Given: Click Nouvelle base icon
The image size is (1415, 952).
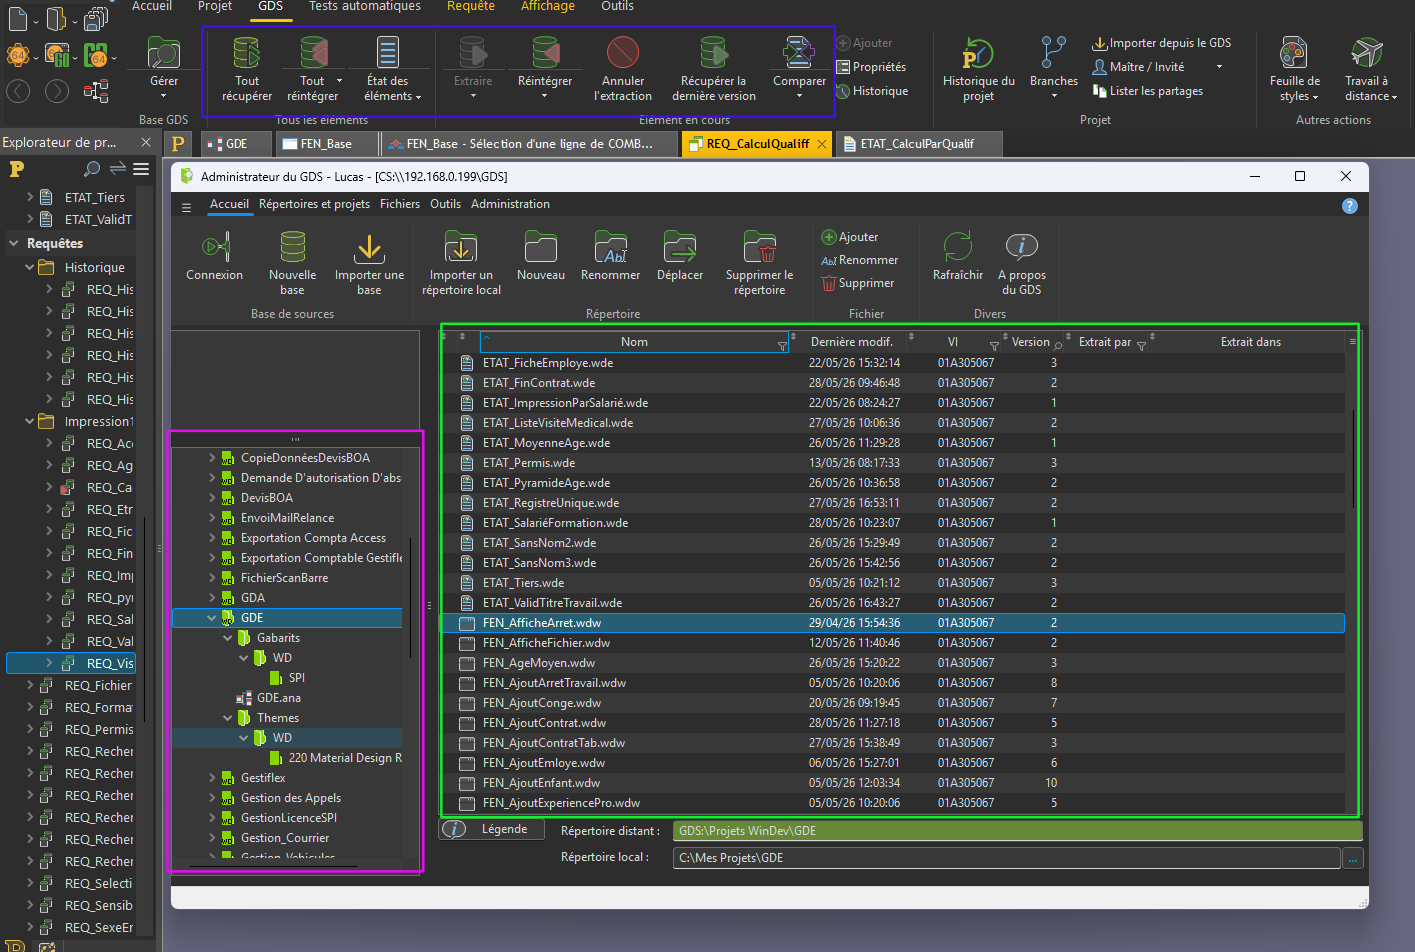Looking at the screenshot, I should [x=292, y=247].
